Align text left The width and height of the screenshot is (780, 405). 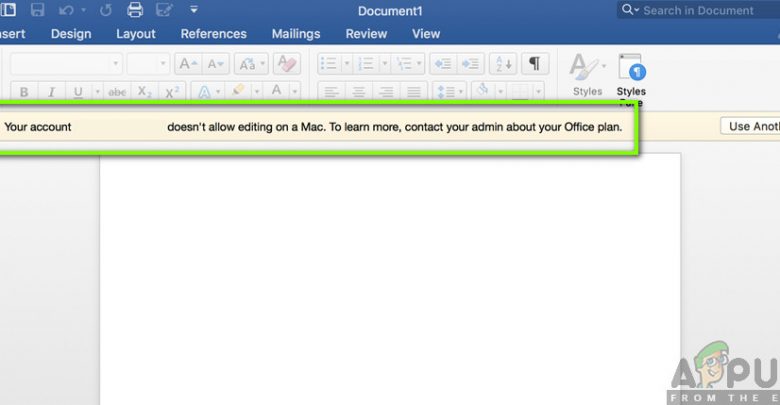click(x=331, y=92)
